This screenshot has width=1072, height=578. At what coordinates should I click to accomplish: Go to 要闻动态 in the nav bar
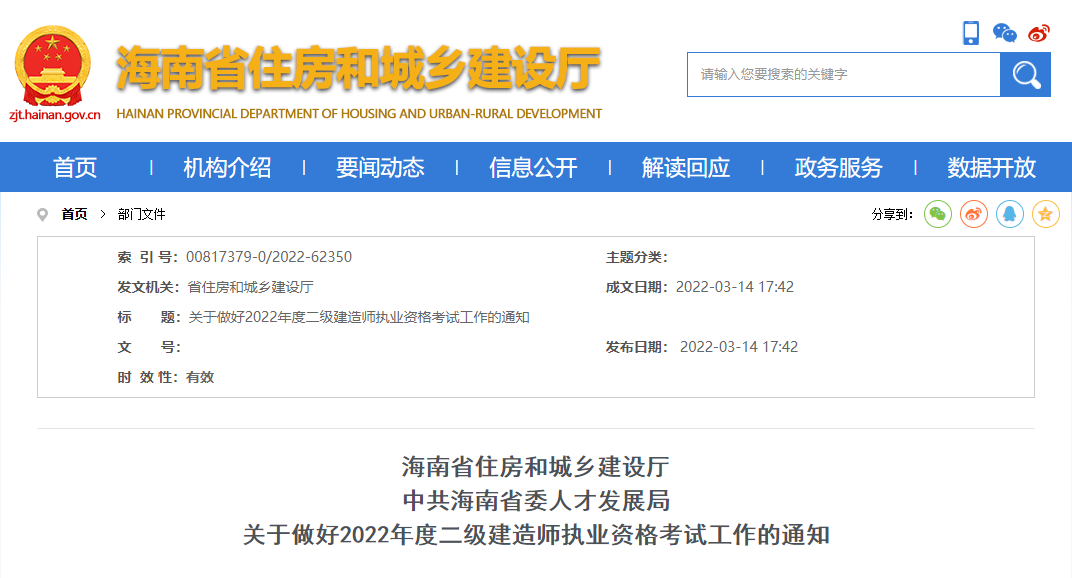tap(380, 168)
